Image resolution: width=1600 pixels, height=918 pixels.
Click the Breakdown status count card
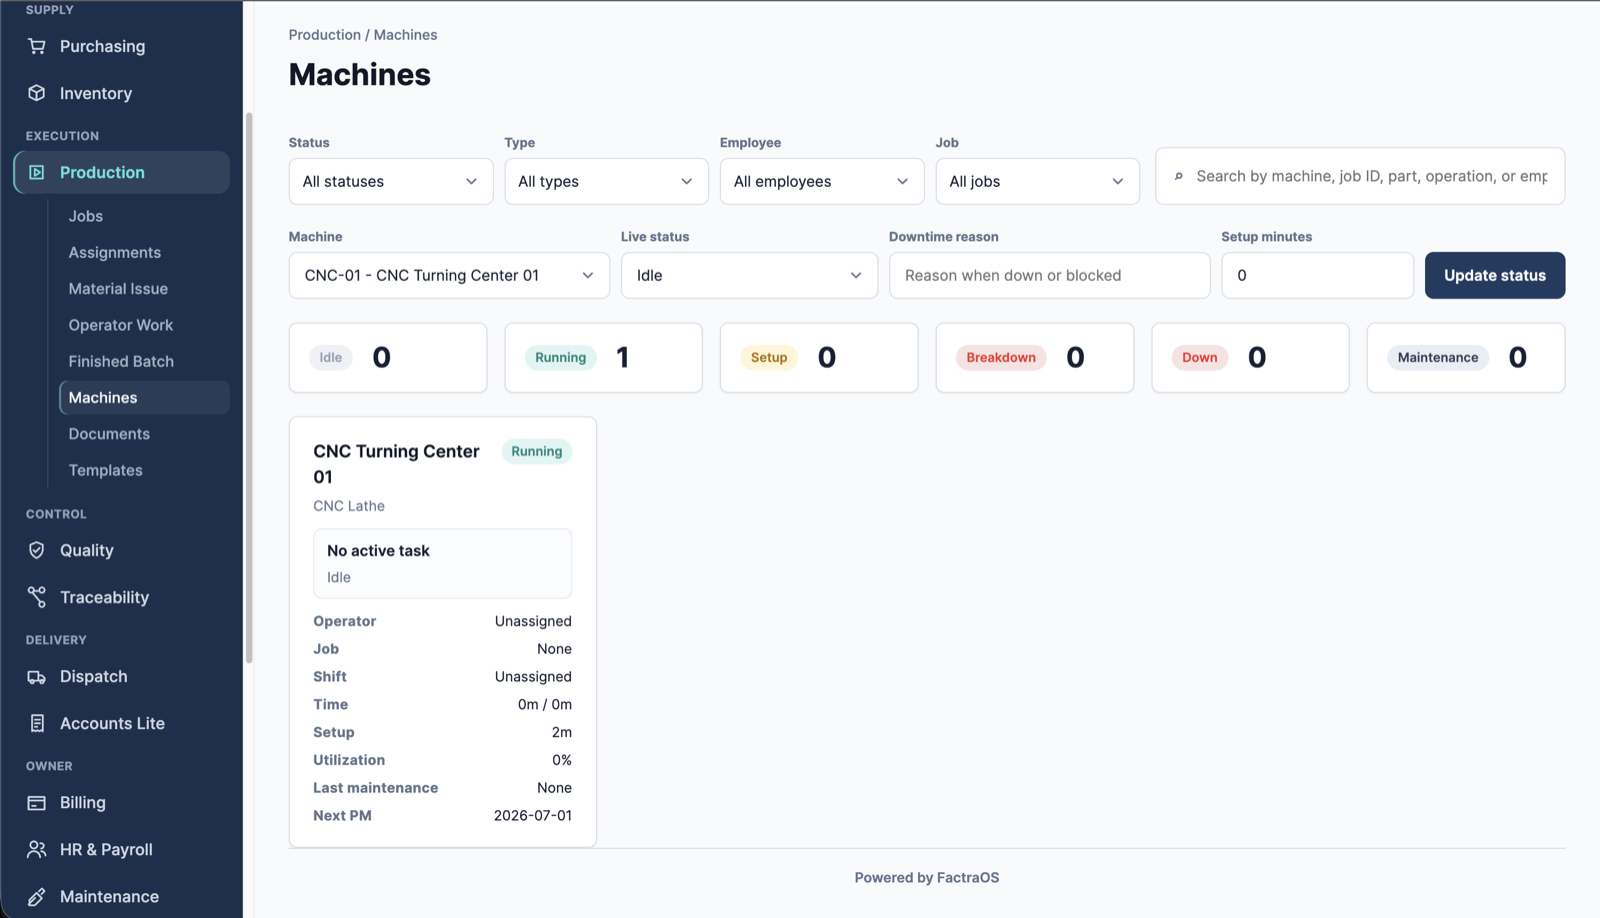pyautogui.click(x=1035, y=357)
